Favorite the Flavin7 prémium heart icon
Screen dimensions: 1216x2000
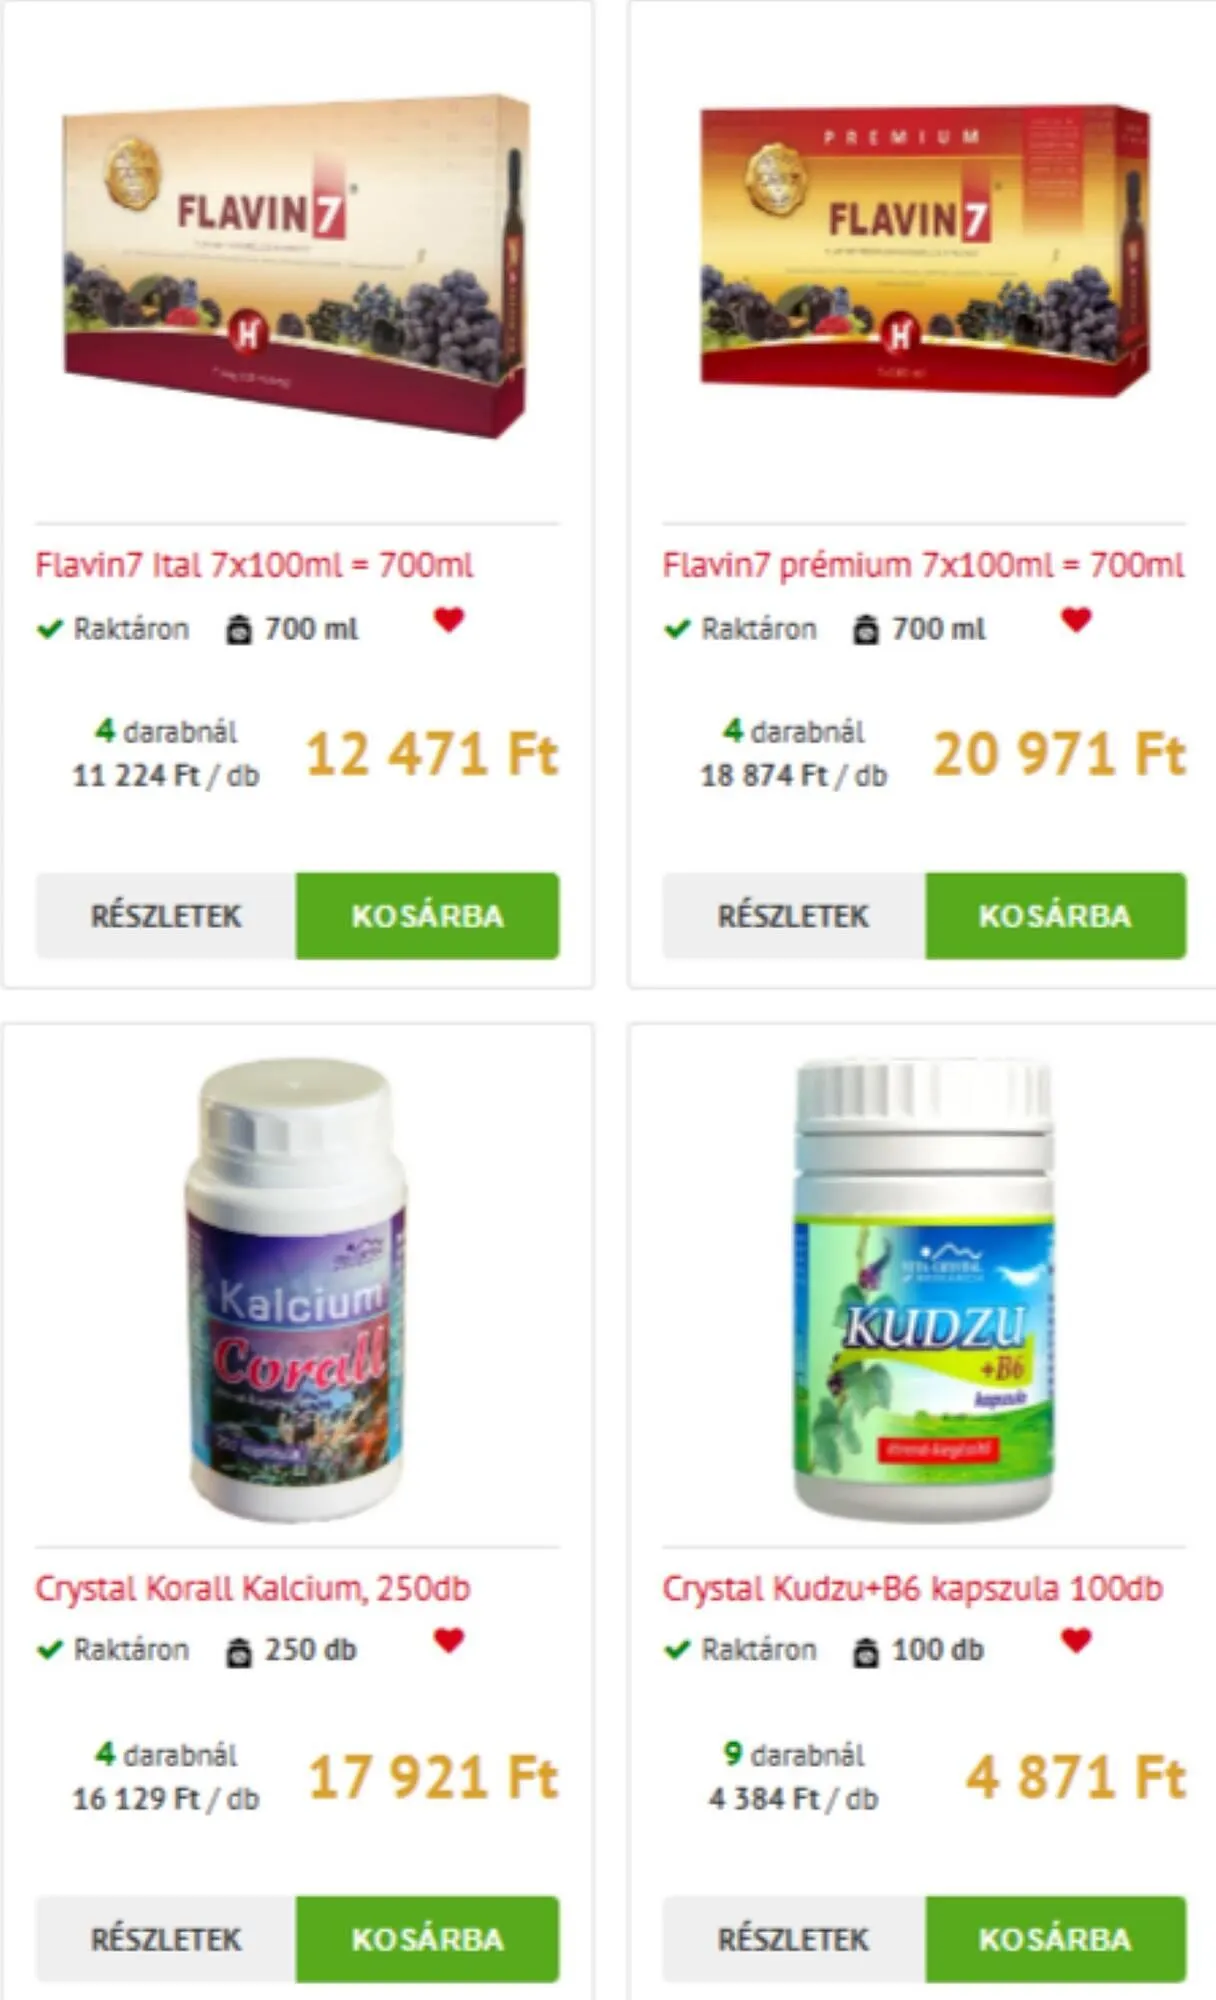point(1076,620)
